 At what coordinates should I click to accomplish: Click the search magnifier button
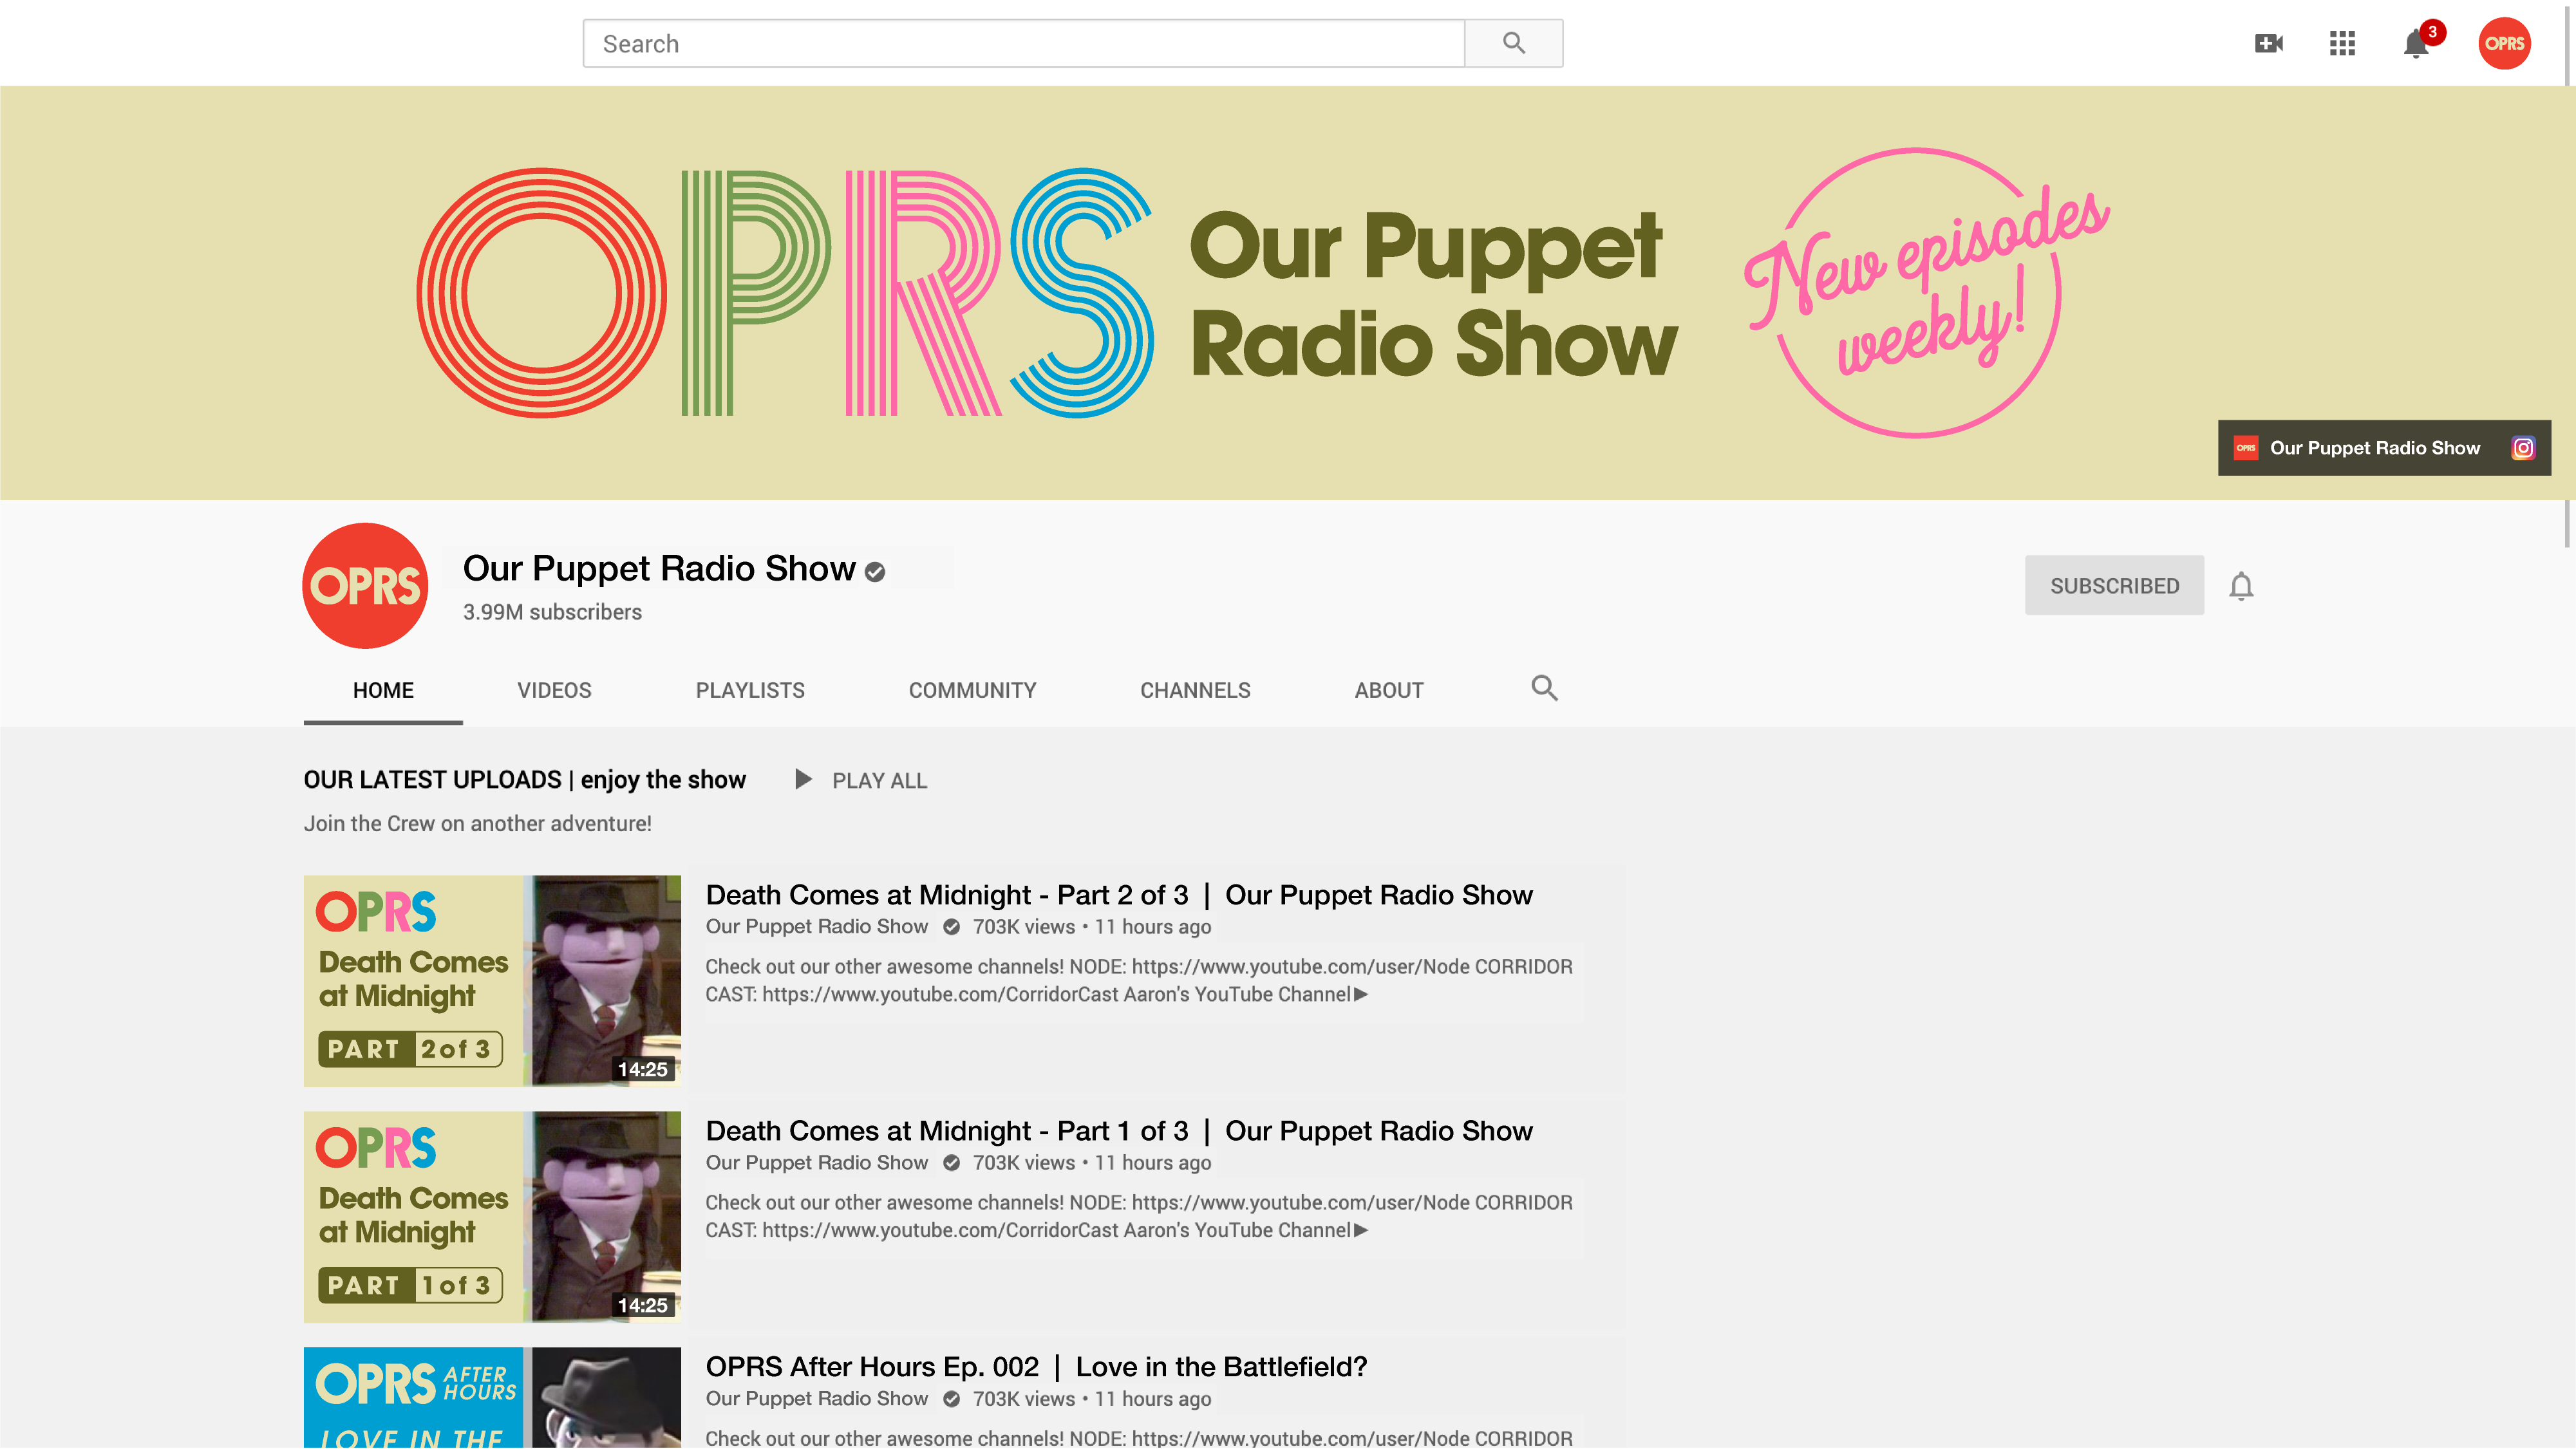(x=1513, y=43)
